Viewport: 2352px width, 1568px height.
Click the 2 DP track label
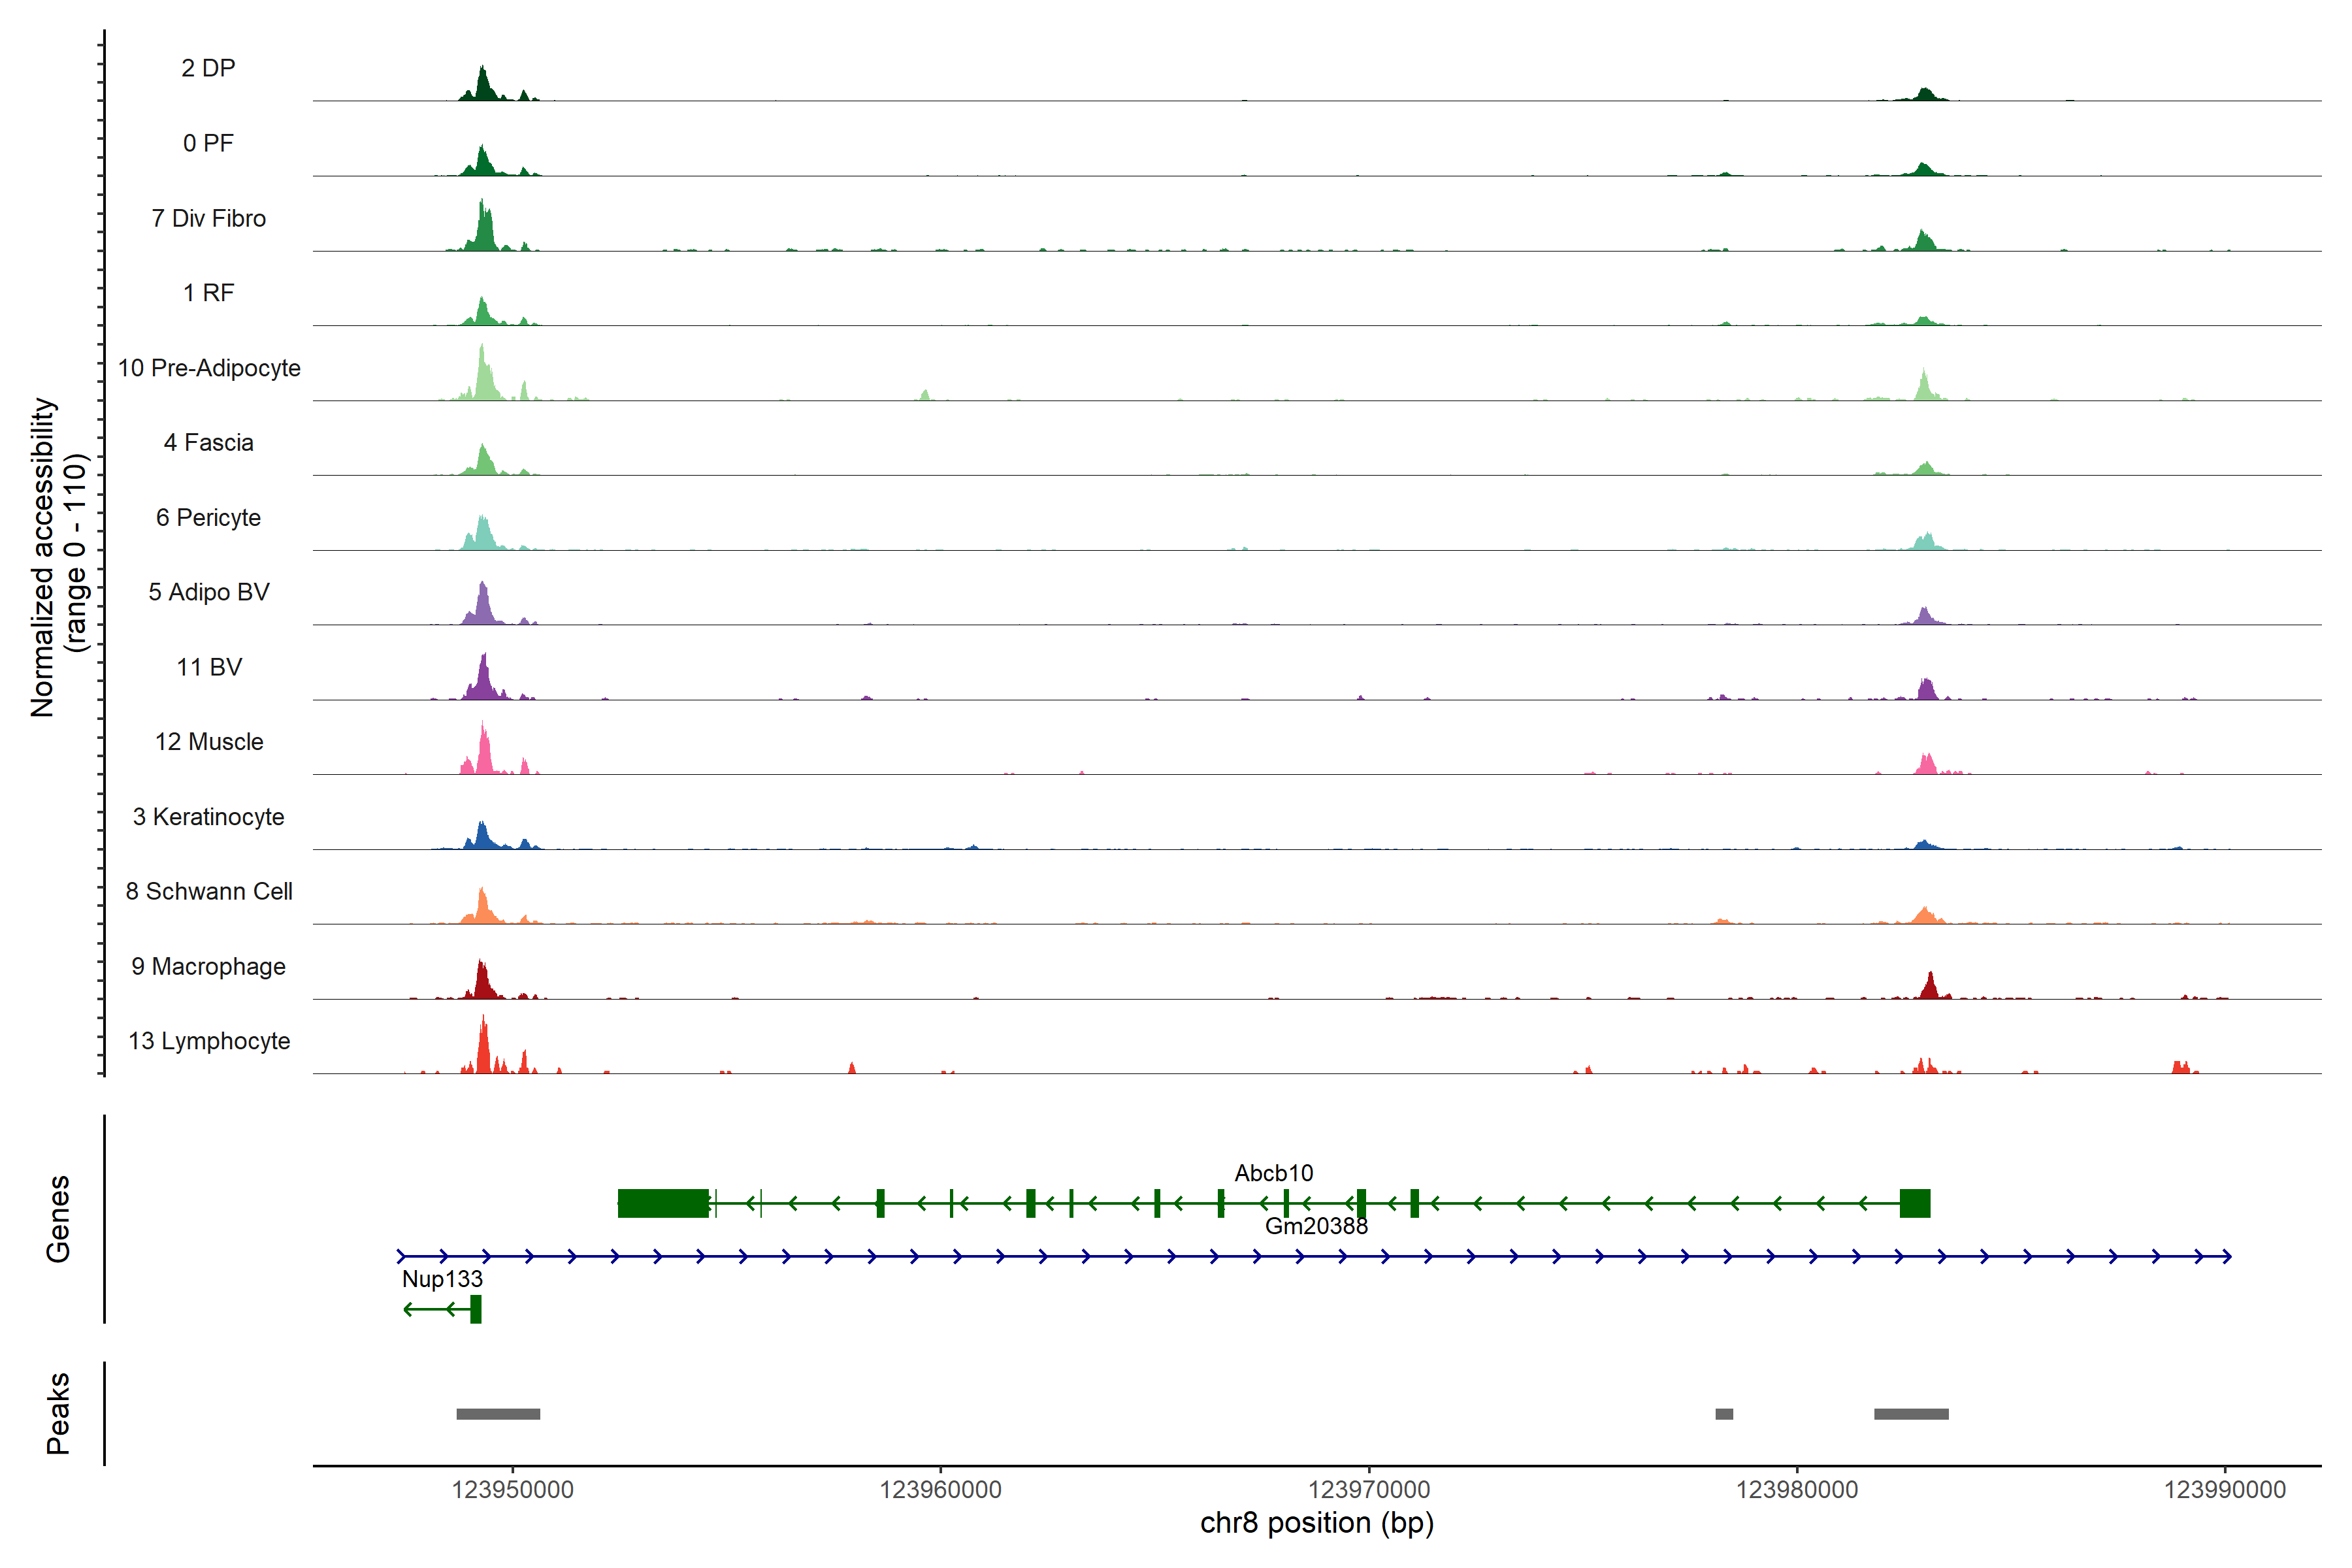pos(208,68)
